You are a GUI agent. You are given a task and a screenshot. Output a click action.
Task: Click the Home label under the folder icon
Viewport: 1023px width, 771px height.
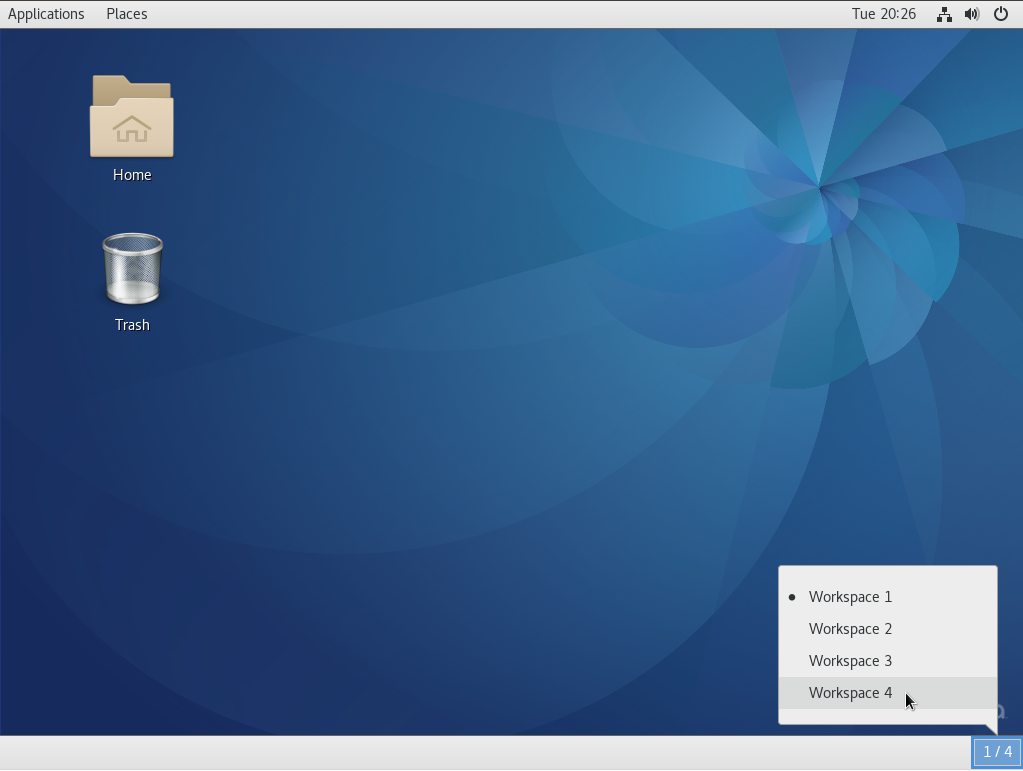[131, 174]
